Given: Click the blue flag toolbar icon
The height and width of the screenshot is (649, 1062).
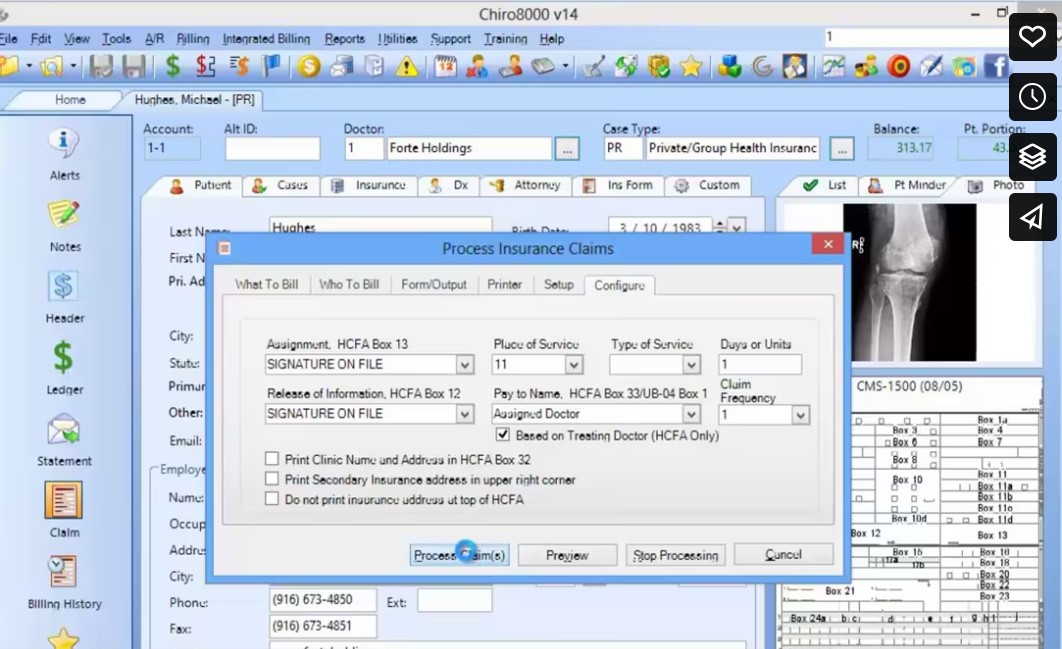Looking at the screenshot, I should 271,66.
